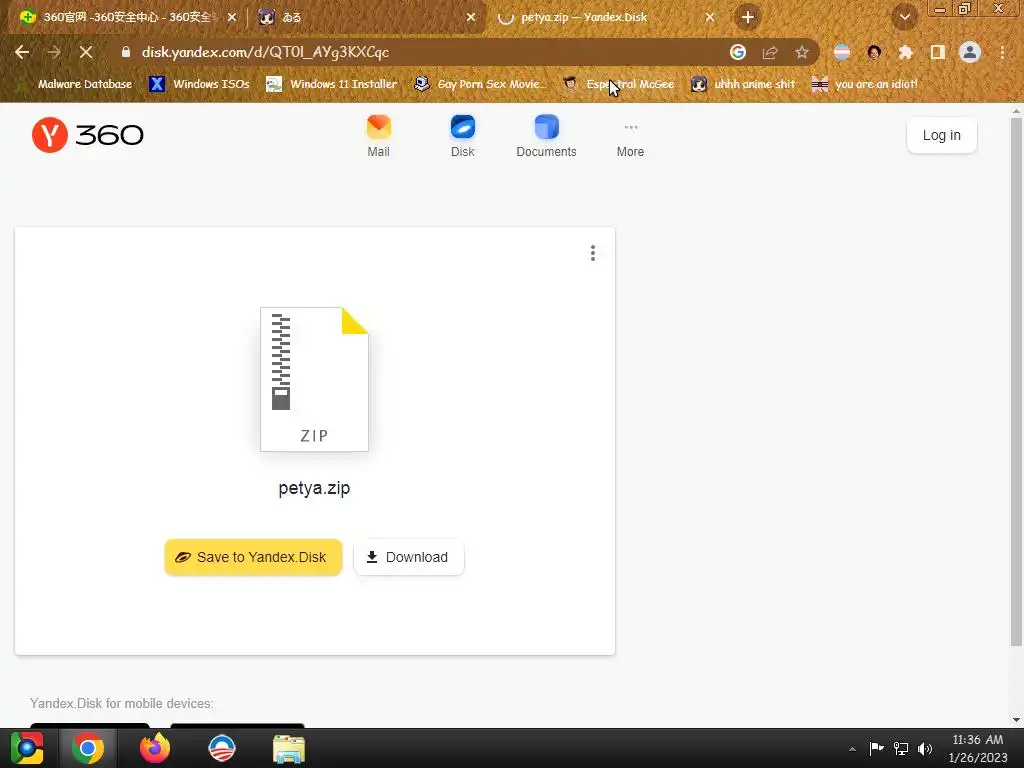This screenshot has width=1024, height=768.
Task: Select the petya.zip file name
Action: click(x=314, y=488)
